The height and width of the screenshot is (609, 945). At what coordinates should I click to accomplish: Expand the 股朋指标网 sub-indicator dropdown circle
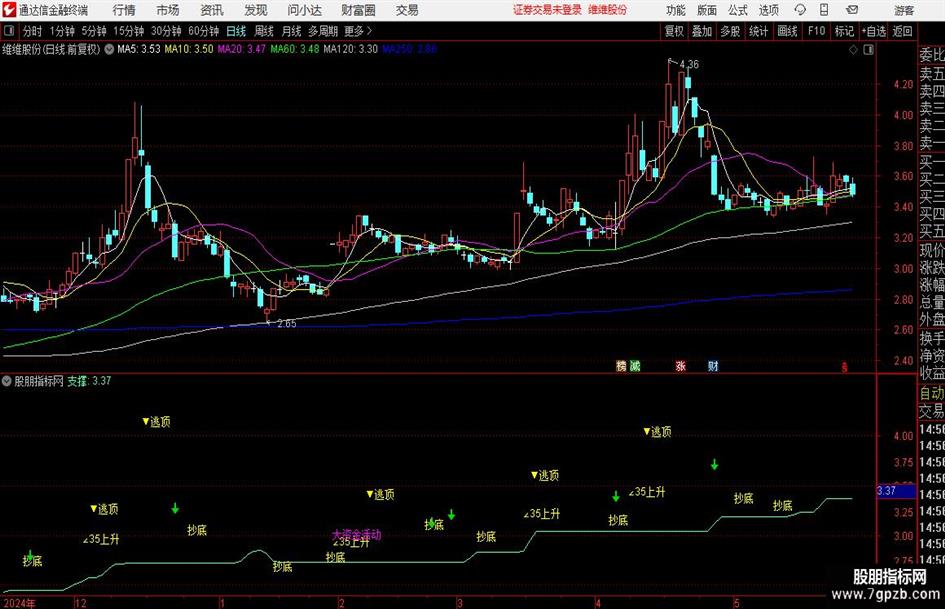coord(7,381)
